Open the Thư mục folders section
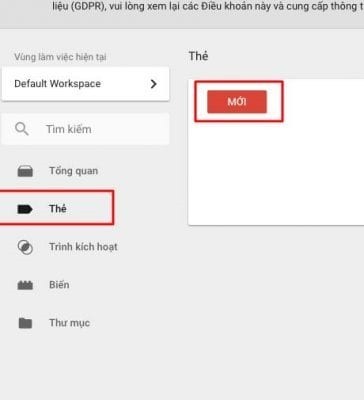Screen dimensions: 364x400 (x=69, y=323)
